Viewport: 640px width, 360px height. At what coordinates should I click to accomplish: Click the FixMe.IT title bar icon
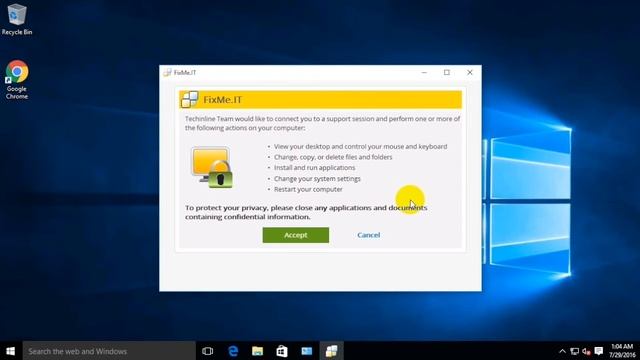pos(167,72)
